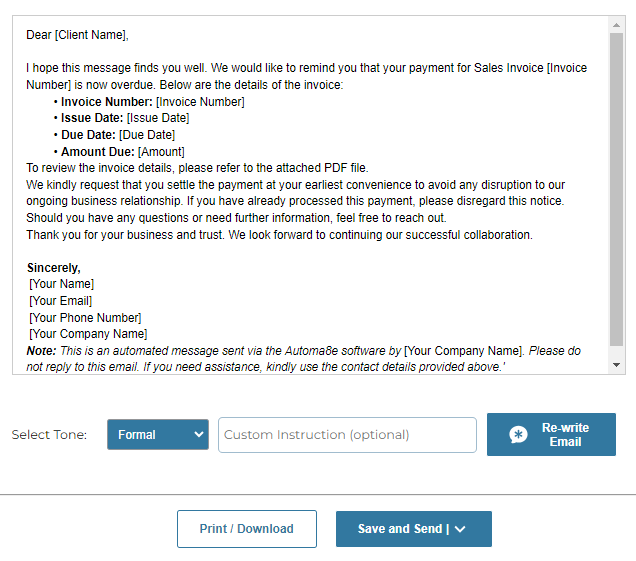Expand the Save and Send chevron
636x561 pixels.
click(460, 529)
